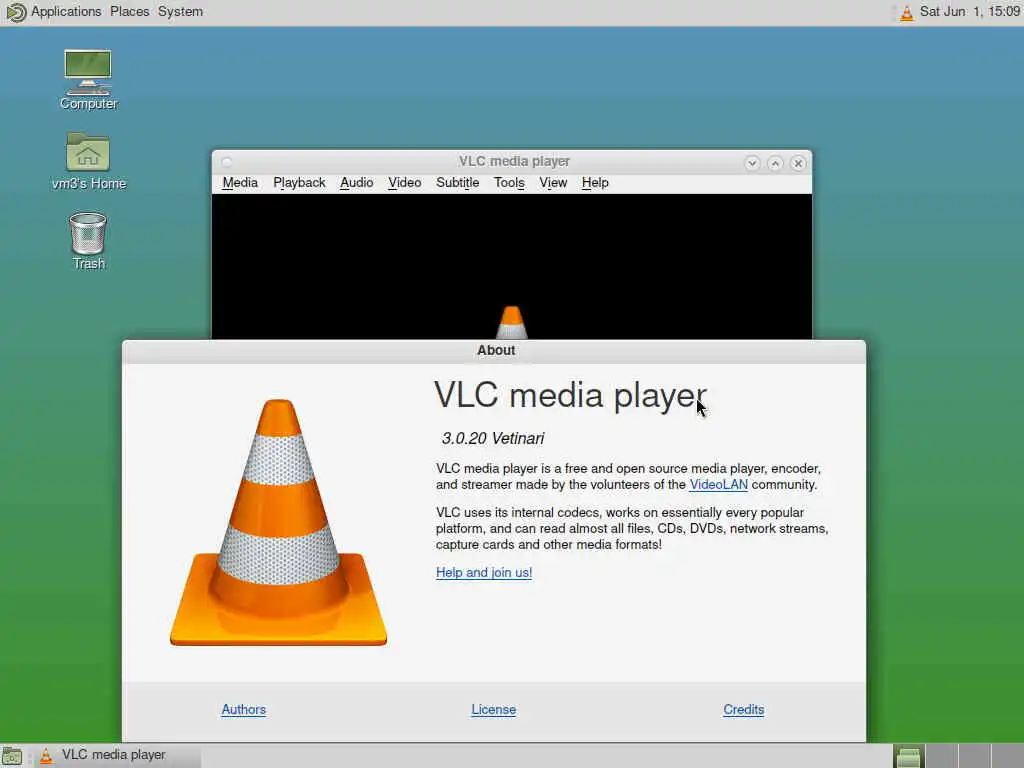This screenshot has height=768, width=1024.
Task: Switch to the first workspace in the switcher
Action: 908,756
